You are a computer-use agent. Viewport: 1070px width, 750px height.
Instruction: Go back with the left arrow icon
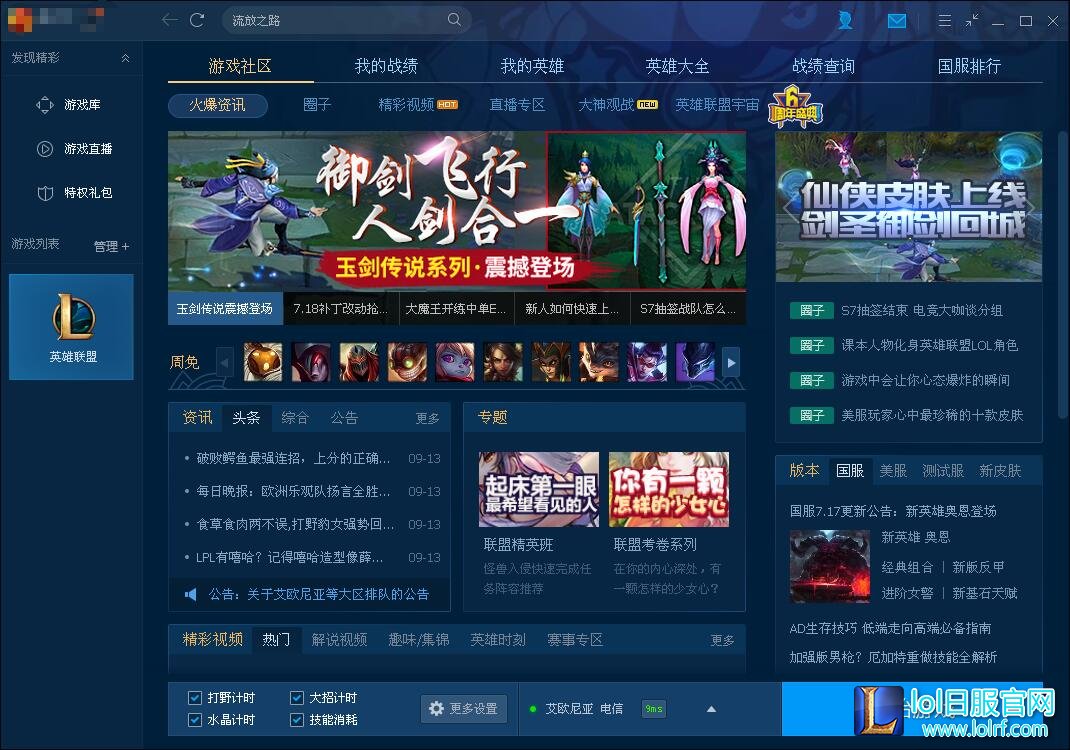click(x=169, y=20)
